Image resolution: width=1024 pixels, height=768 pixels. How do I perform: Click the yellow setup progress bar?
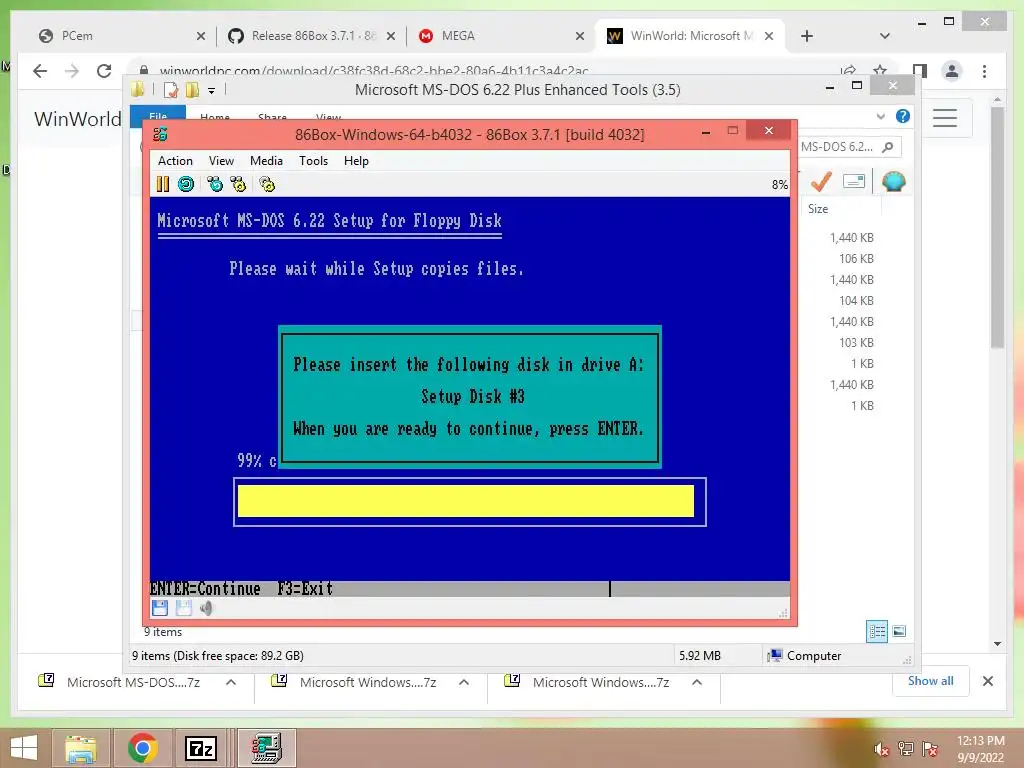466,501
